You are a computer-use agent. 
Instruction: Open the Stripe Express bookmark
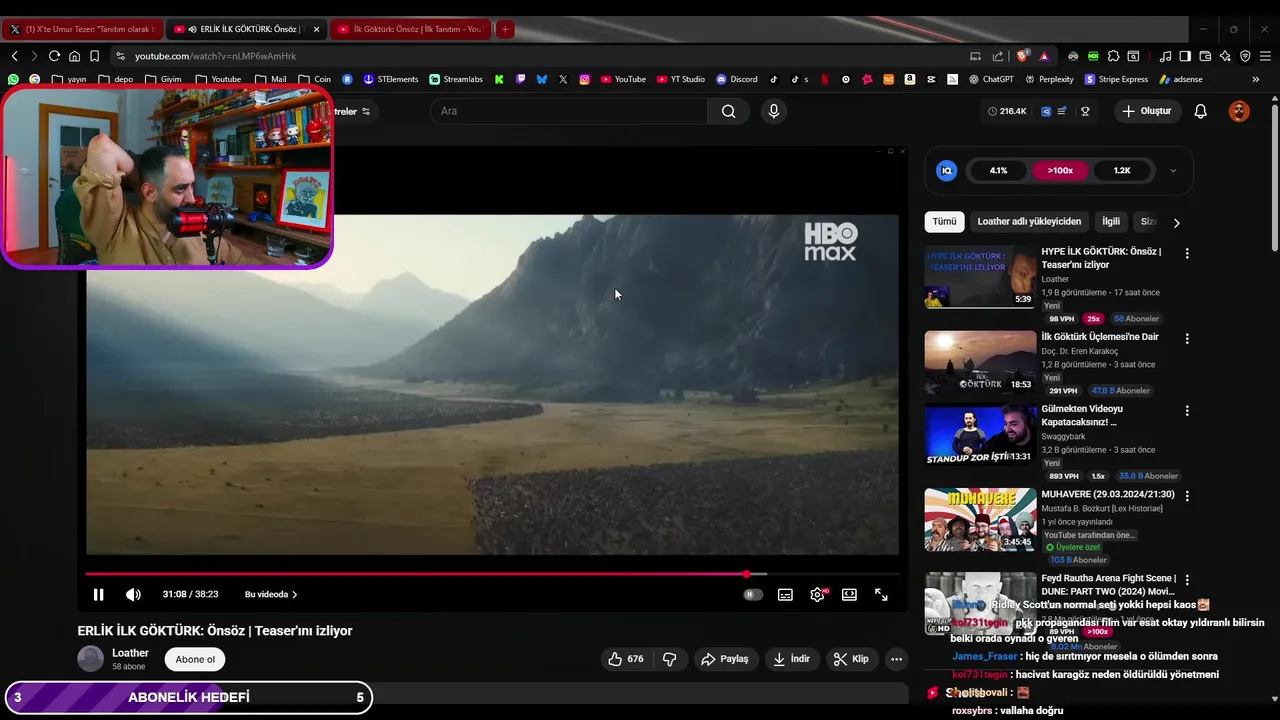(1116, 79)
